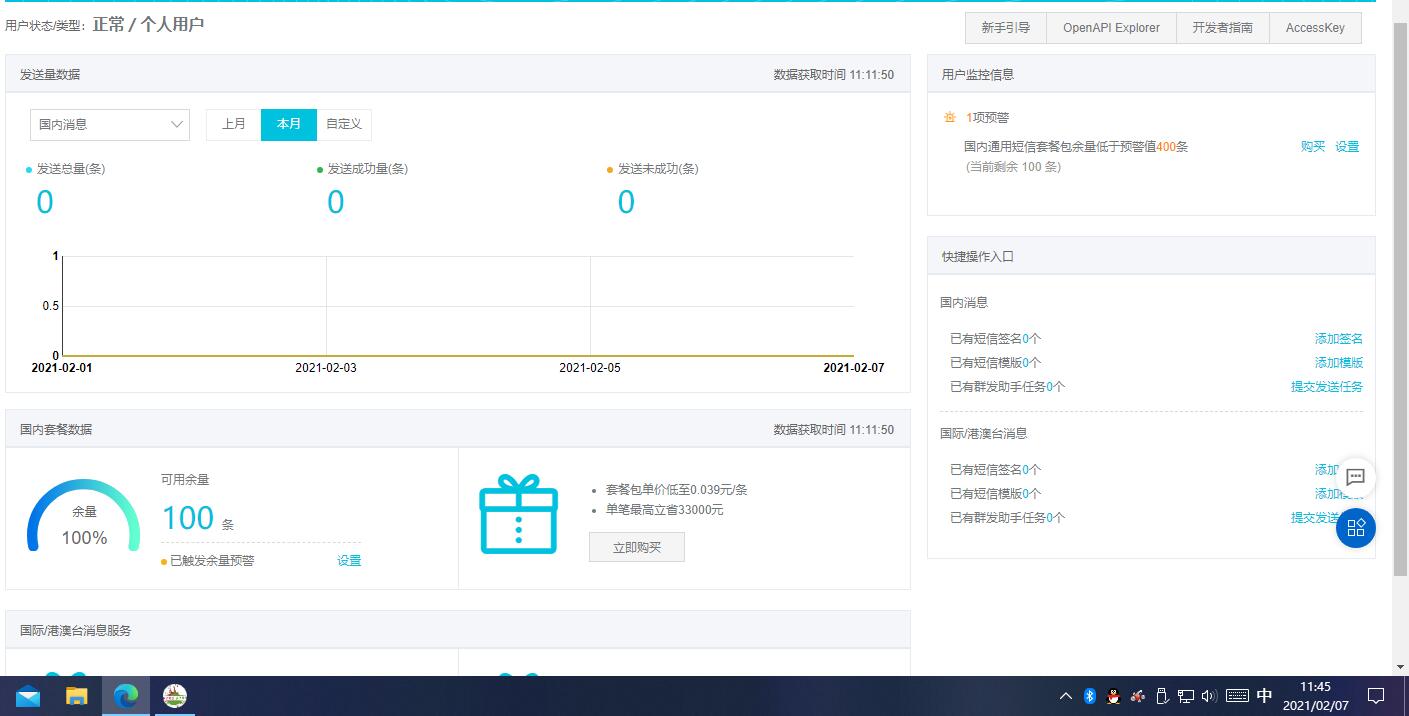Open File Explorer from the taskbar
The image size is (1409, 716).
(77, 696)
